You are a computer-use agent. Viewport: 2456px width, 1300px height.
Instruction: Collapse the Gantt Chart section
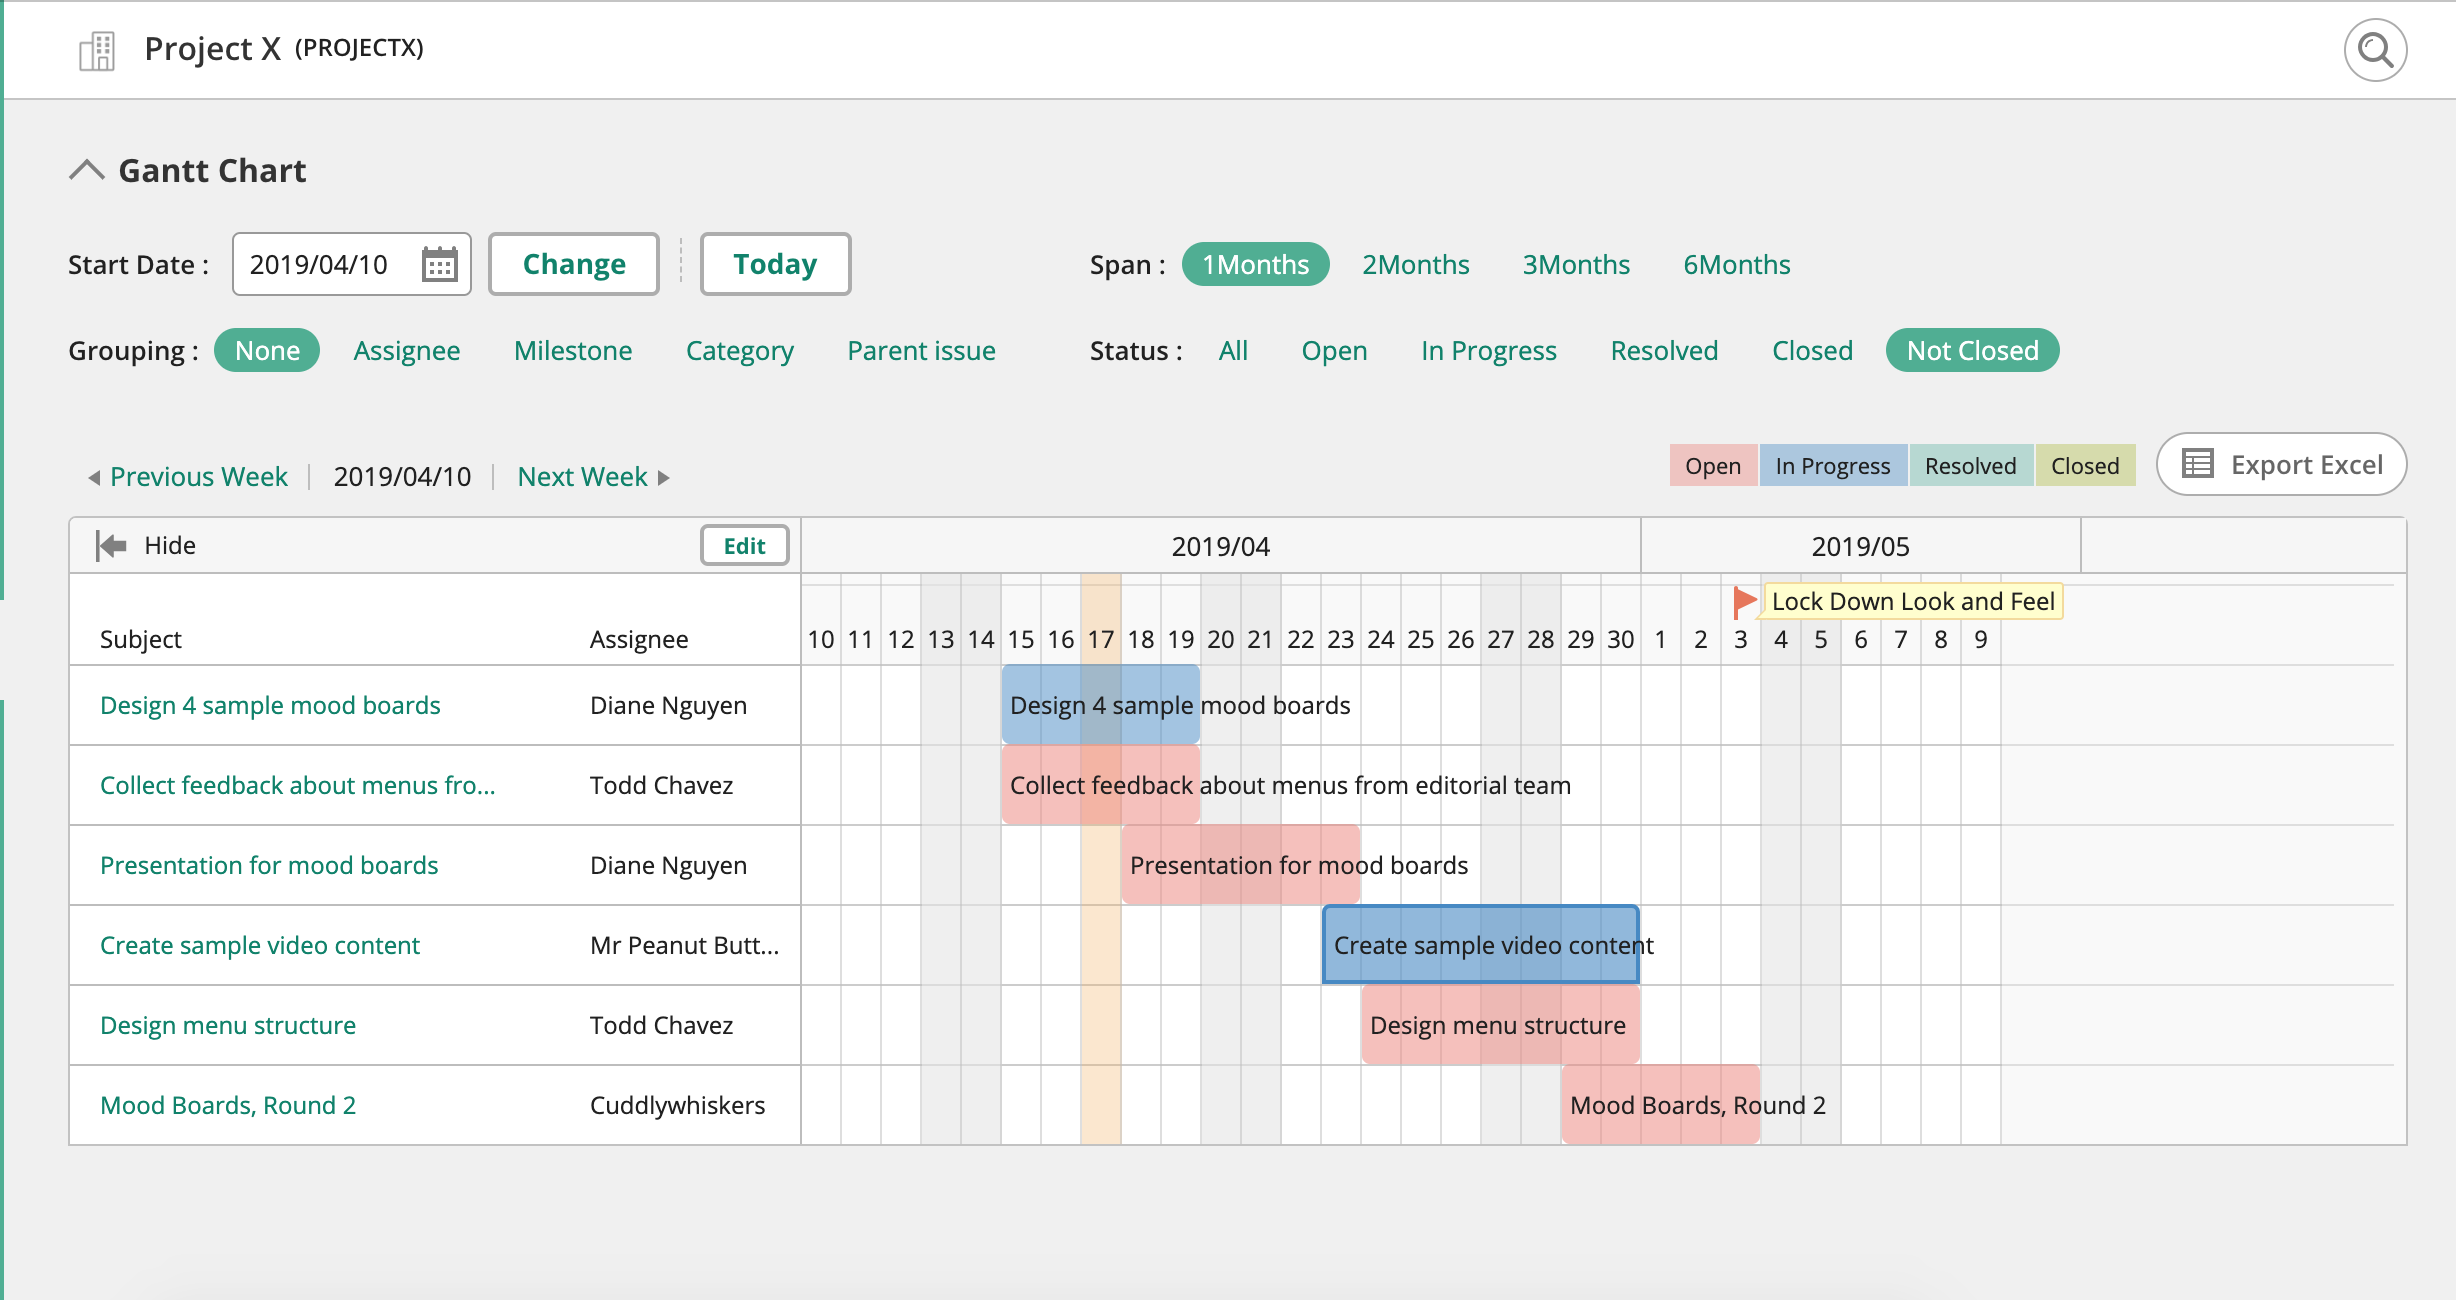click(89, 168)
